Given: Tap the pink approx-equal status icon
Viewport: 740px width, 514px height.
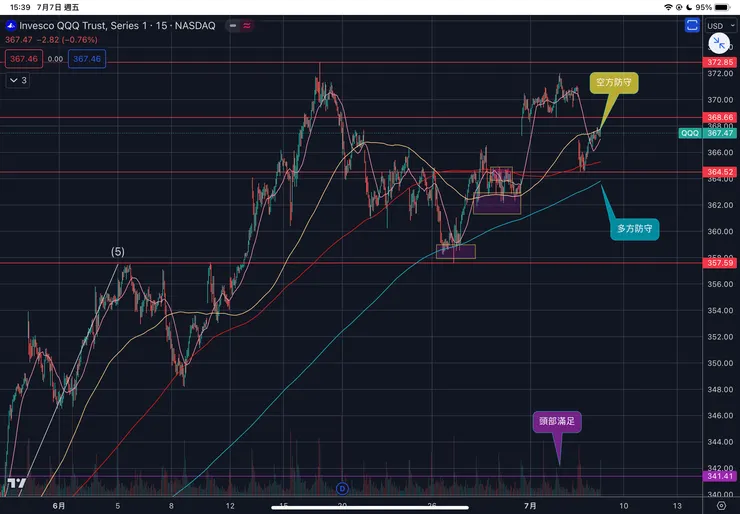Looking at the screenshot, I should pos(247,25).
